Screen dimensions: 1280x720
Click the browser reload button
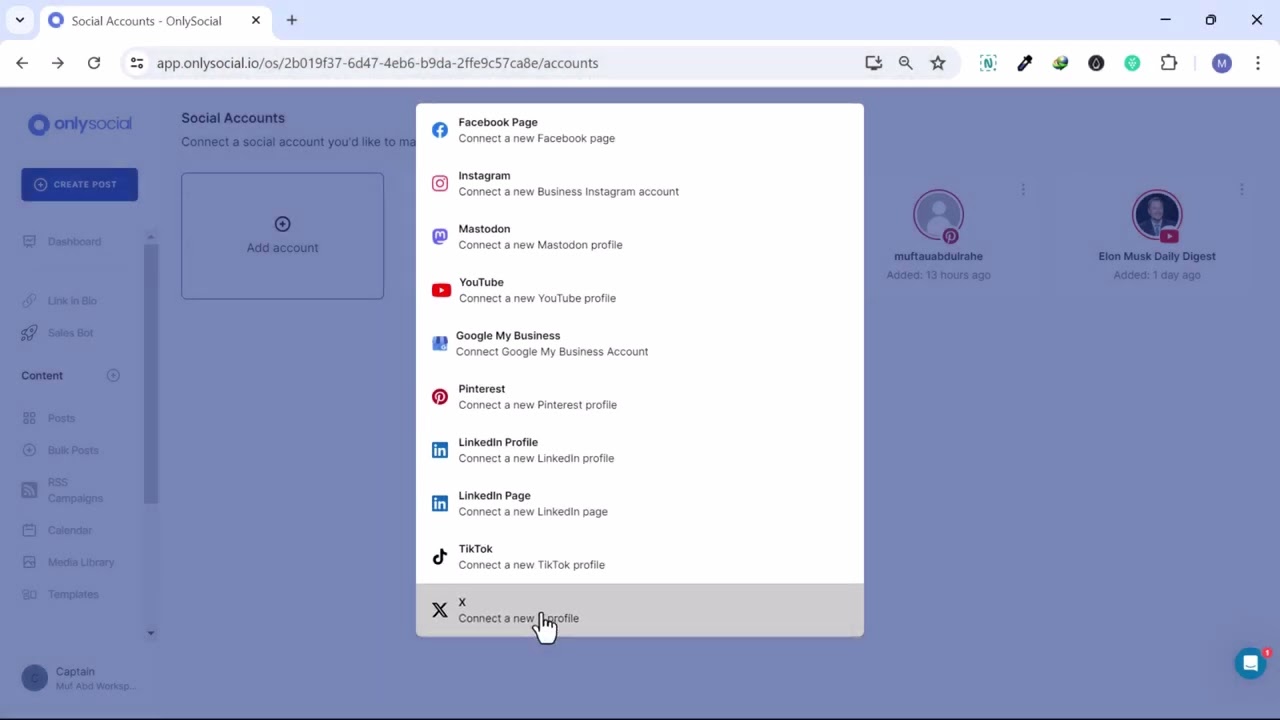(94, 63)
